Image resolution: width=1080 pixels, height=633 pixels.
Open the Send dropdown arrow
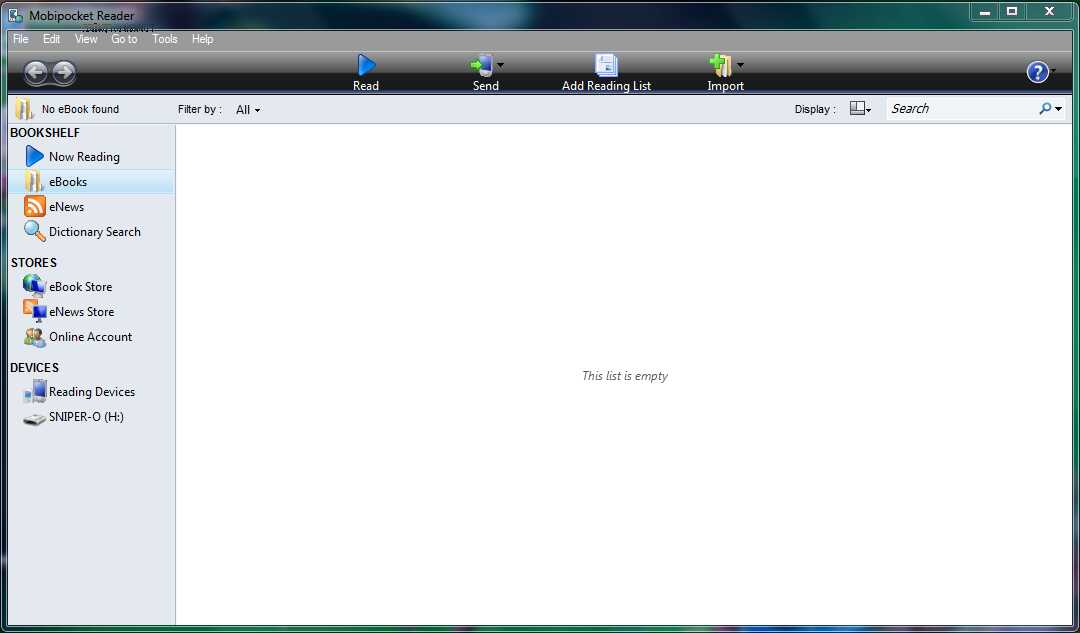click(x=501, y=65)
